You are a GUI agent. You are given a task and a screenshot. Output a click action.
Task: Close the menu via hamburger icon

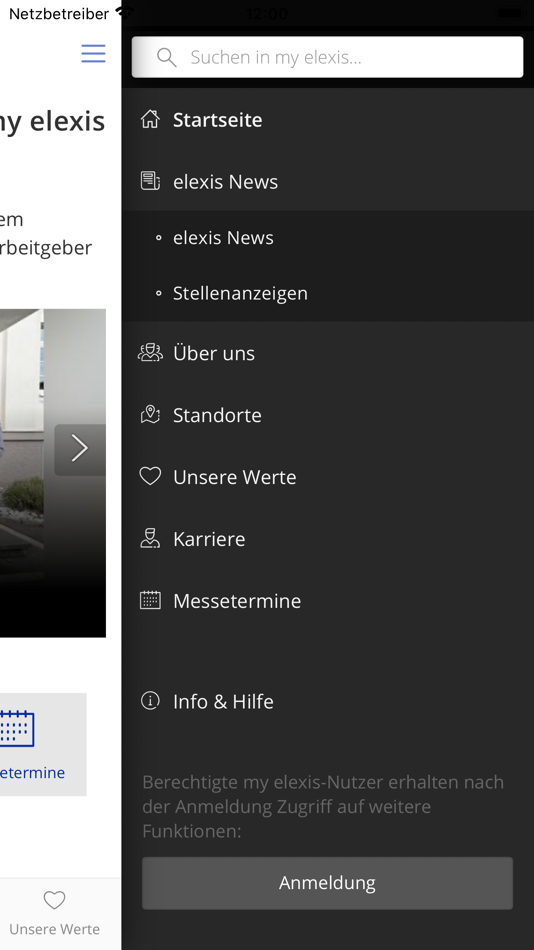point(93,53)
